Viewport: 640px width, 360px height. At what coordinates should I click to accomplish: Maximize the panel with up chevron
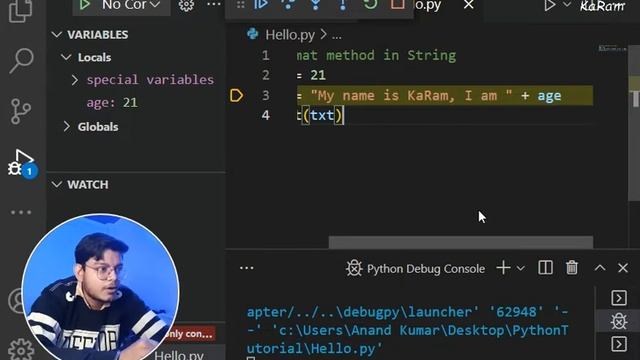tap(600, 268)
